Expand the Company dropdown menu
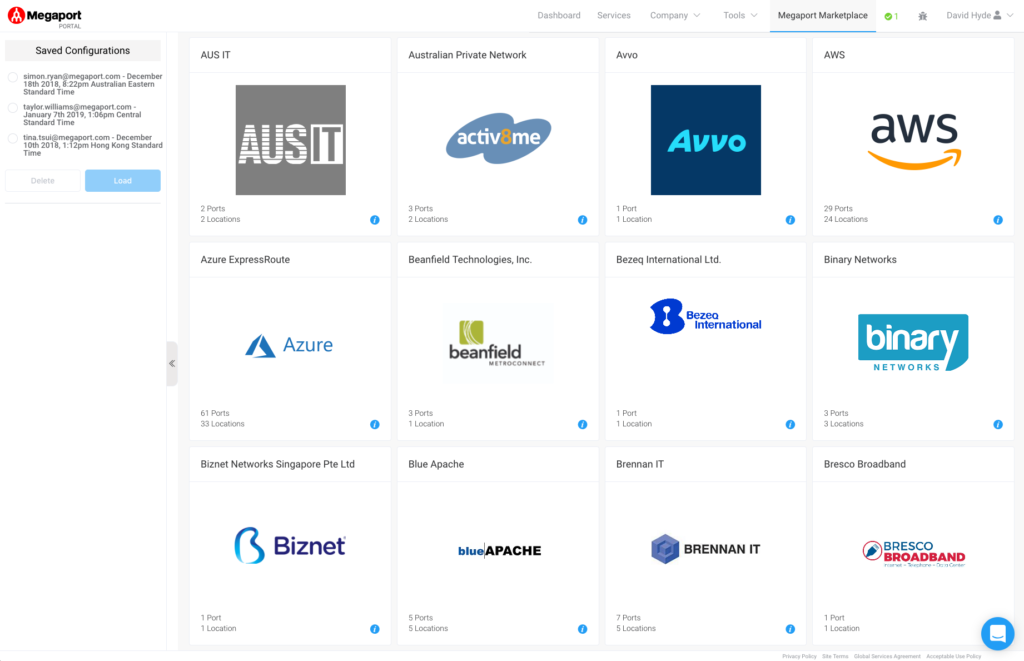The width and height of the screenshot is (1024, 661). 675,16
